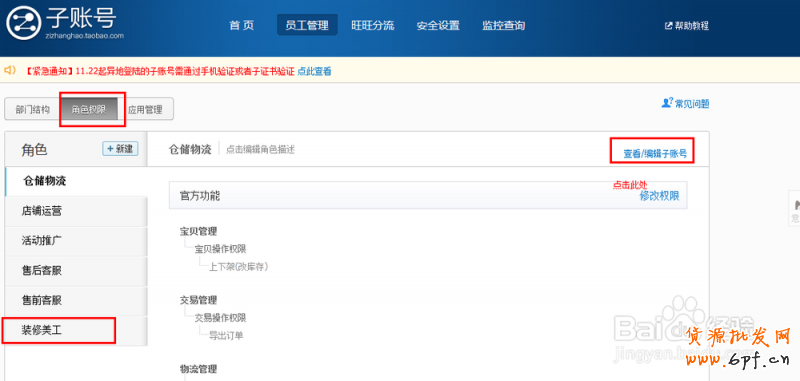Select the 仓储物流 role
The image size is (800, 381).
pyautogui.click(x=76, y=181)
